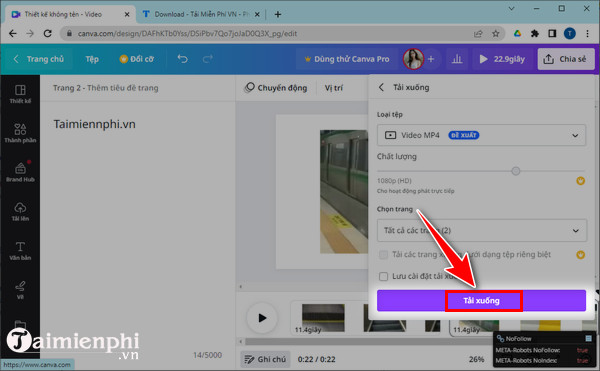Open the Thành phần elements panel
This screenshot has height=371, width=600.
click(20, 133)
